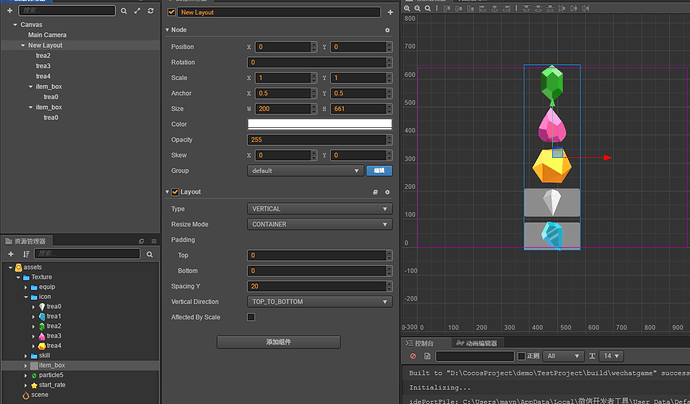Click the add node plus icon in hierarchy
Screen dimensions: 690x404
coord(9,11)
